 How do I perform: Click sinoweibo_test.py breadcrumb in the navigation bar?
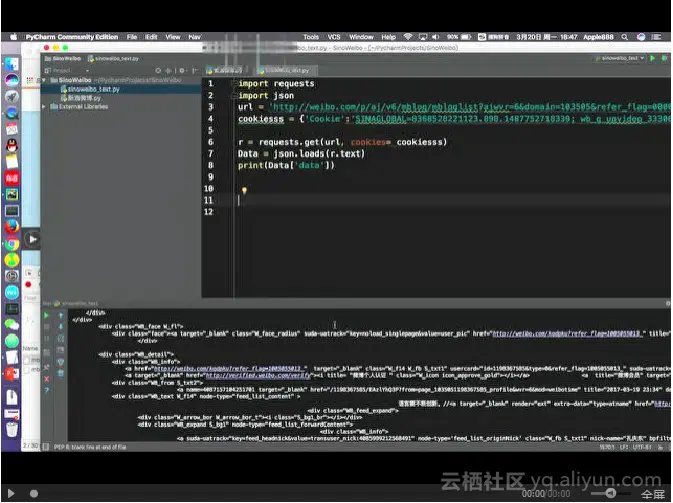[x=113, y=58]
